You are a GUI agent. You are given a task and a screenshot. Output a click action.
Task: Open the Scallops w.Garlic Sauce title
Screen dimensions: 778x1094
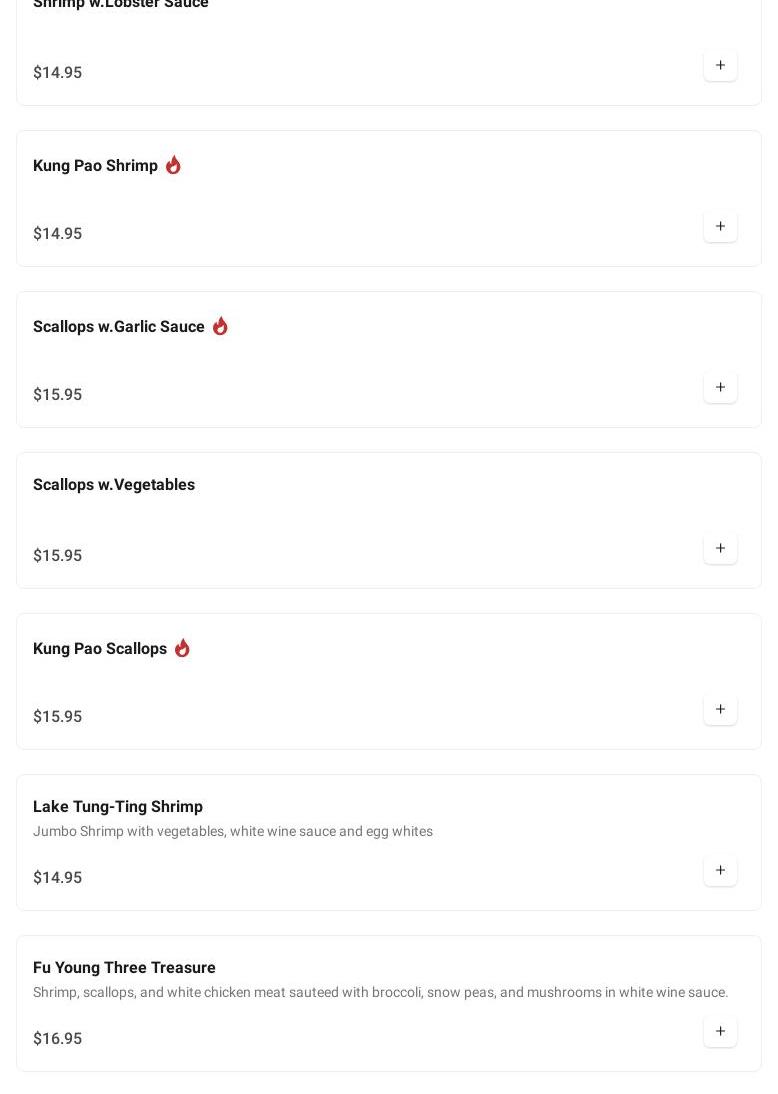(118, 327)
